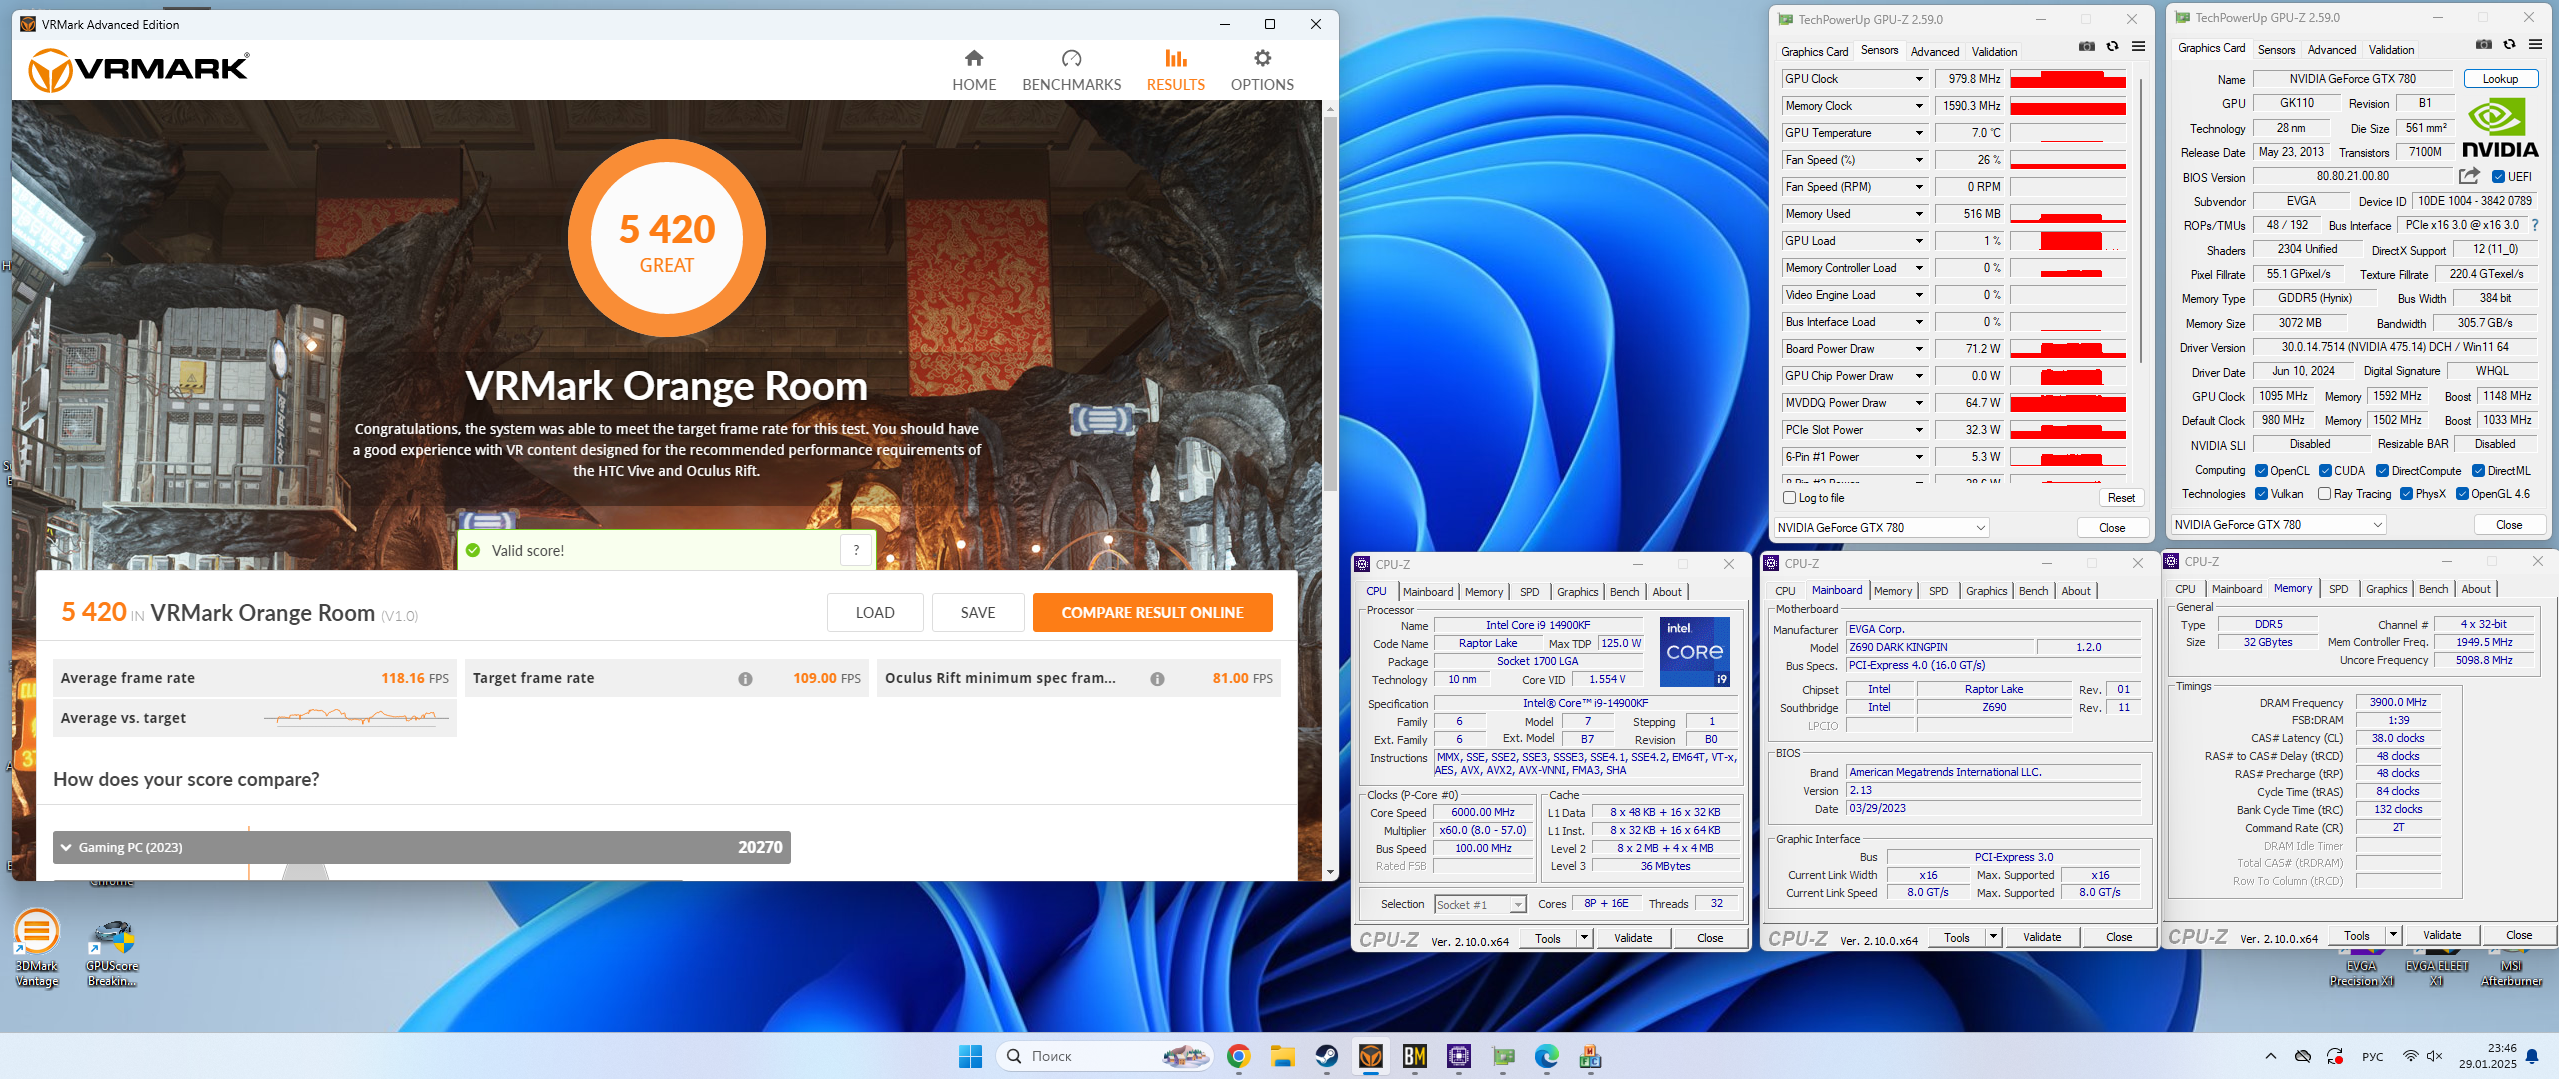Image resolution: width=2559 pixels, height=1079 pixels.
Task: Click the Bus Interface question mark in GPU-Z
Action: pos(2535,225)
